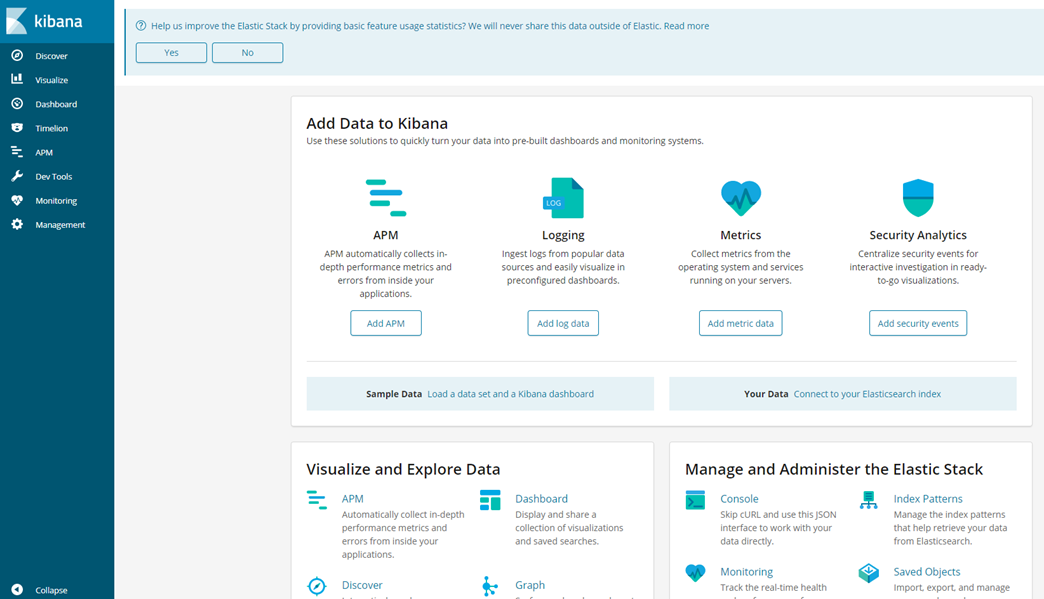The height and width of the screenshot is (599, 1044).
Task: Click the help question mark icon in banner
Action: (x=140, y=26)
